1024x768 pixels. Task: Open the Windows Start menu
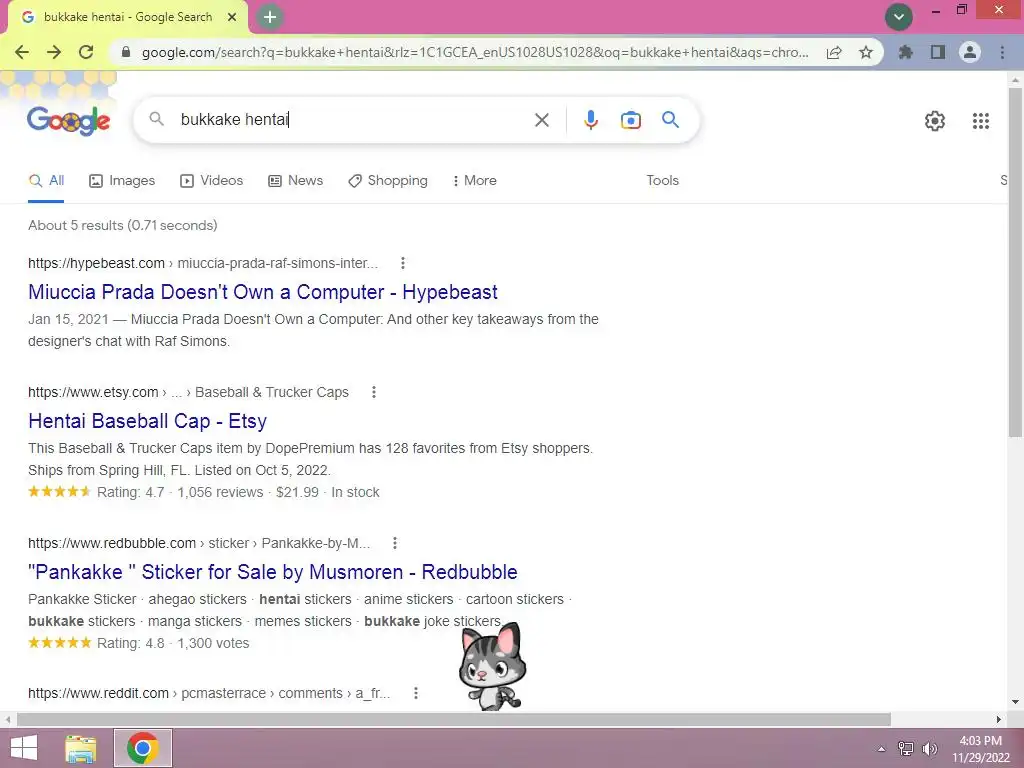[24, 748]
